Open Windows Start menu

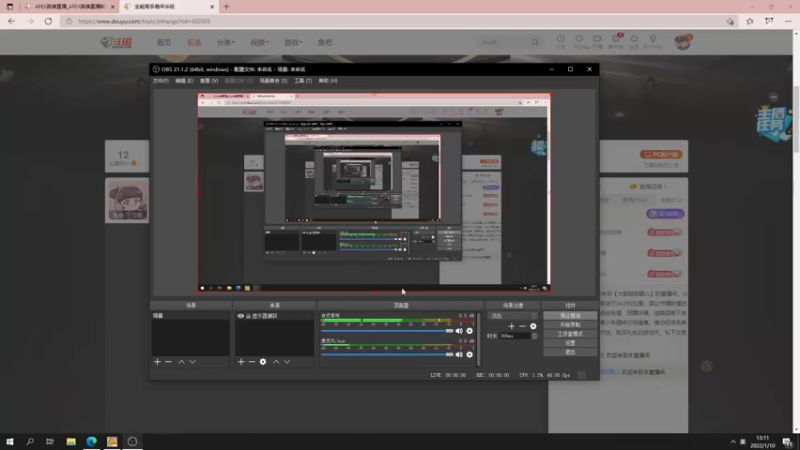10,441
